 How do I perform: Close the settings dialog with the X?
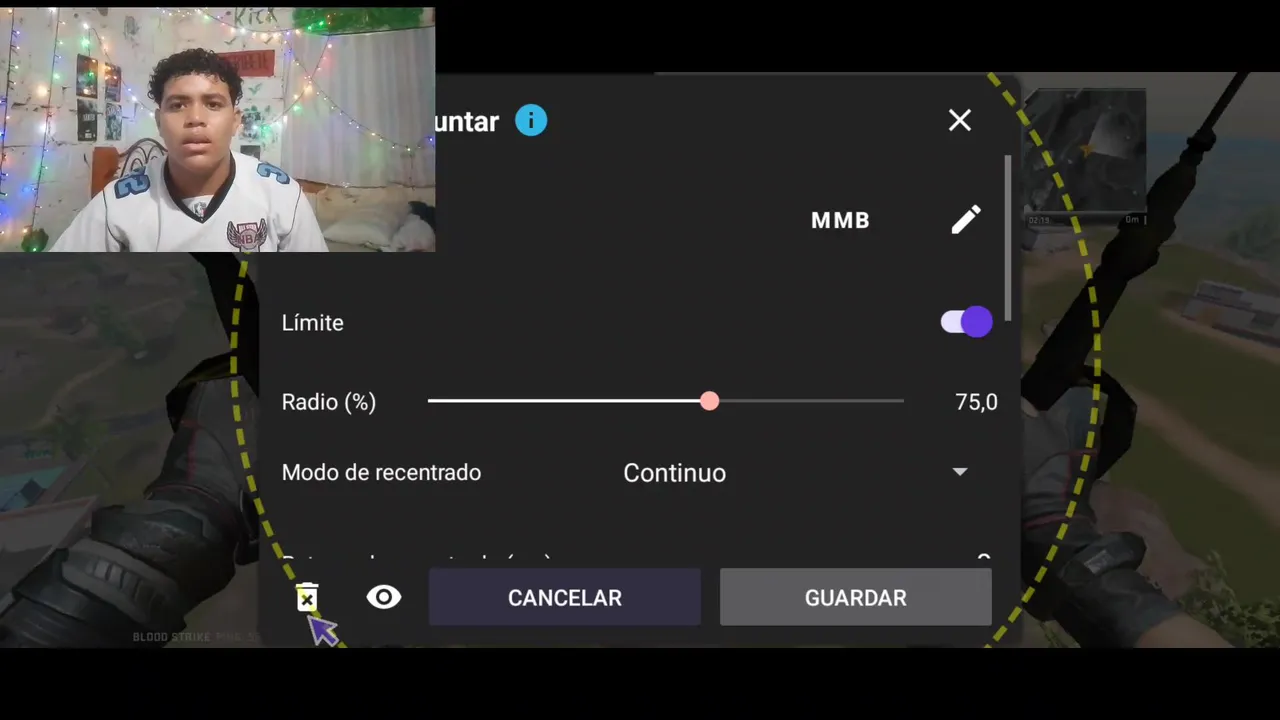[960, 121]
